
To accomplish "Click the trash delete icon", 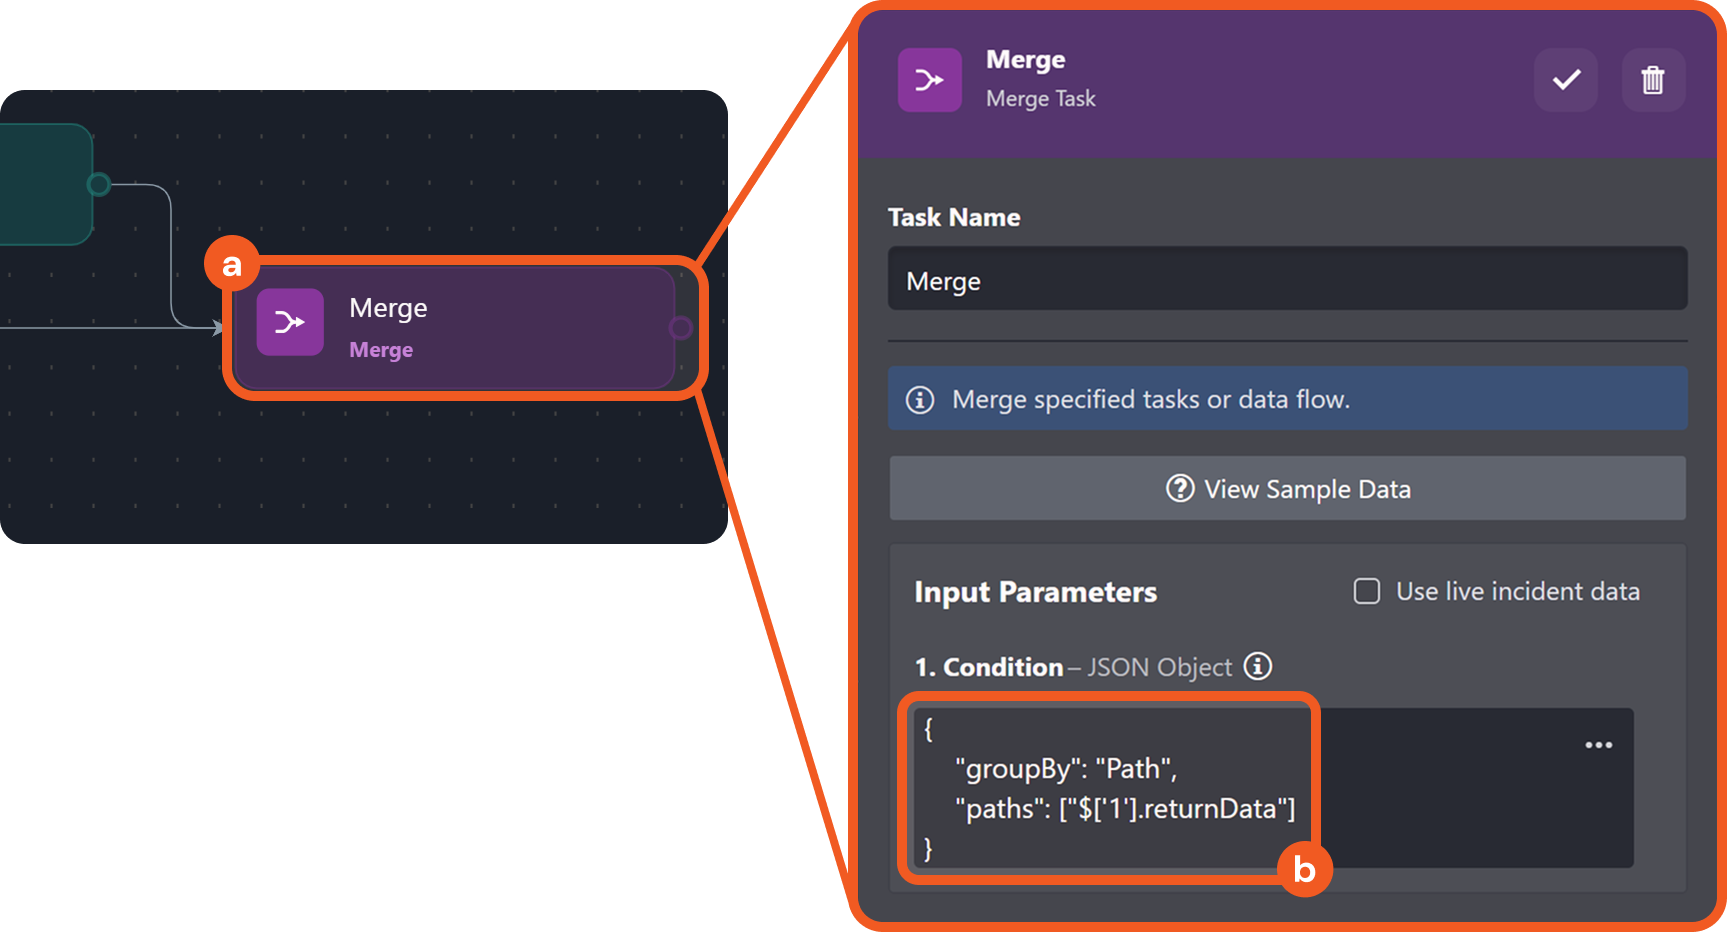I will coord(1652,80).
